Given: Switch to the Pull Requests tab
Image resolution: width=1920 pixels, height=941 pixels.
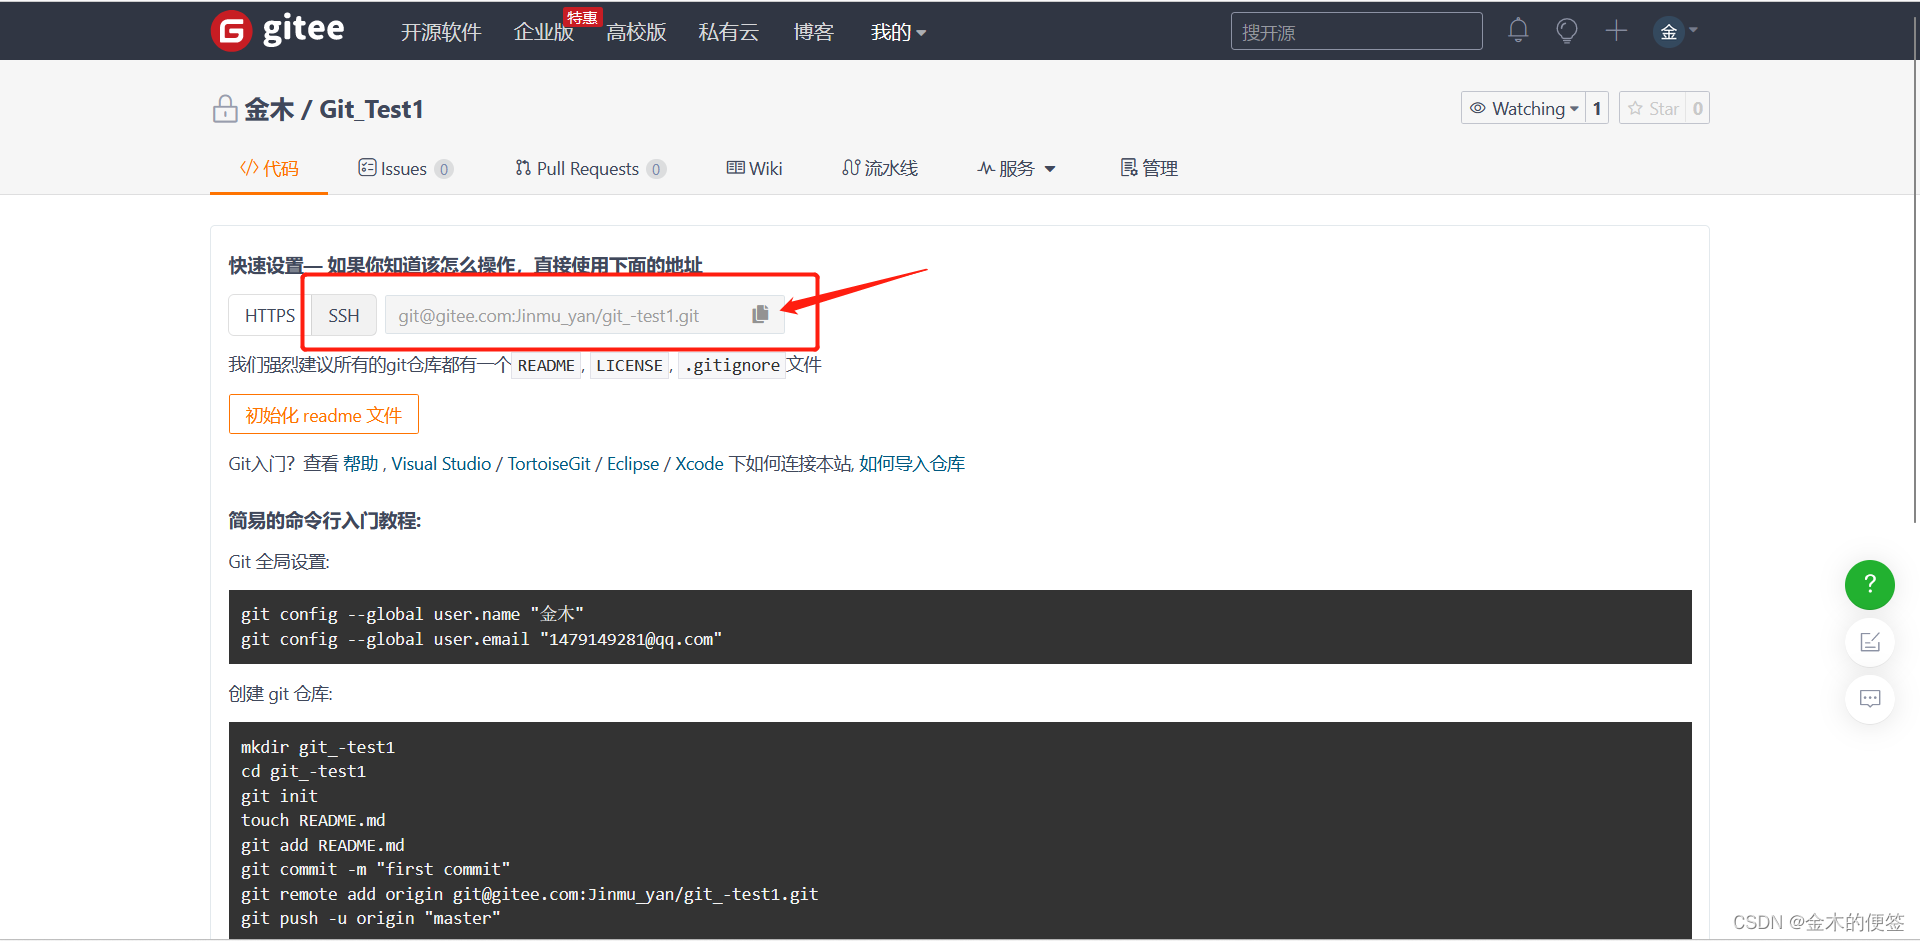Looking at the screenshot, I should click(x=590, y=168).
